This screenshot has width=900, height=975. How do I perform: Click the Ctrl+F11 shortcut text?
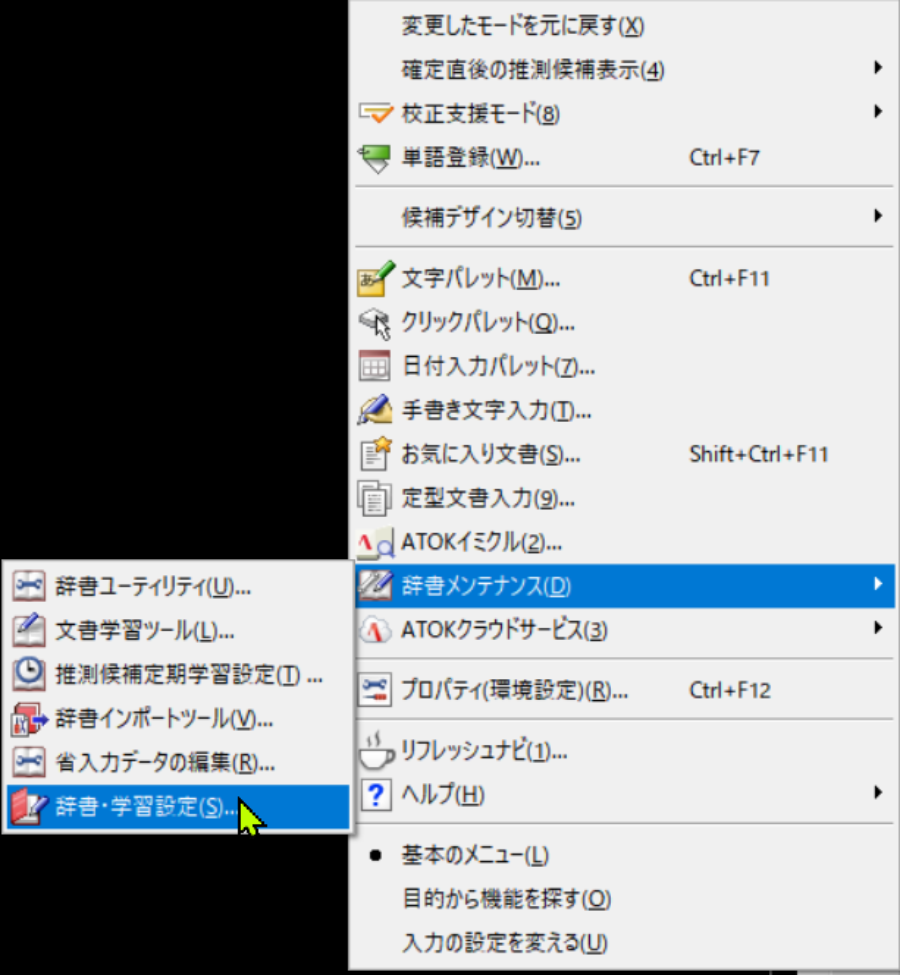(729, 279)
